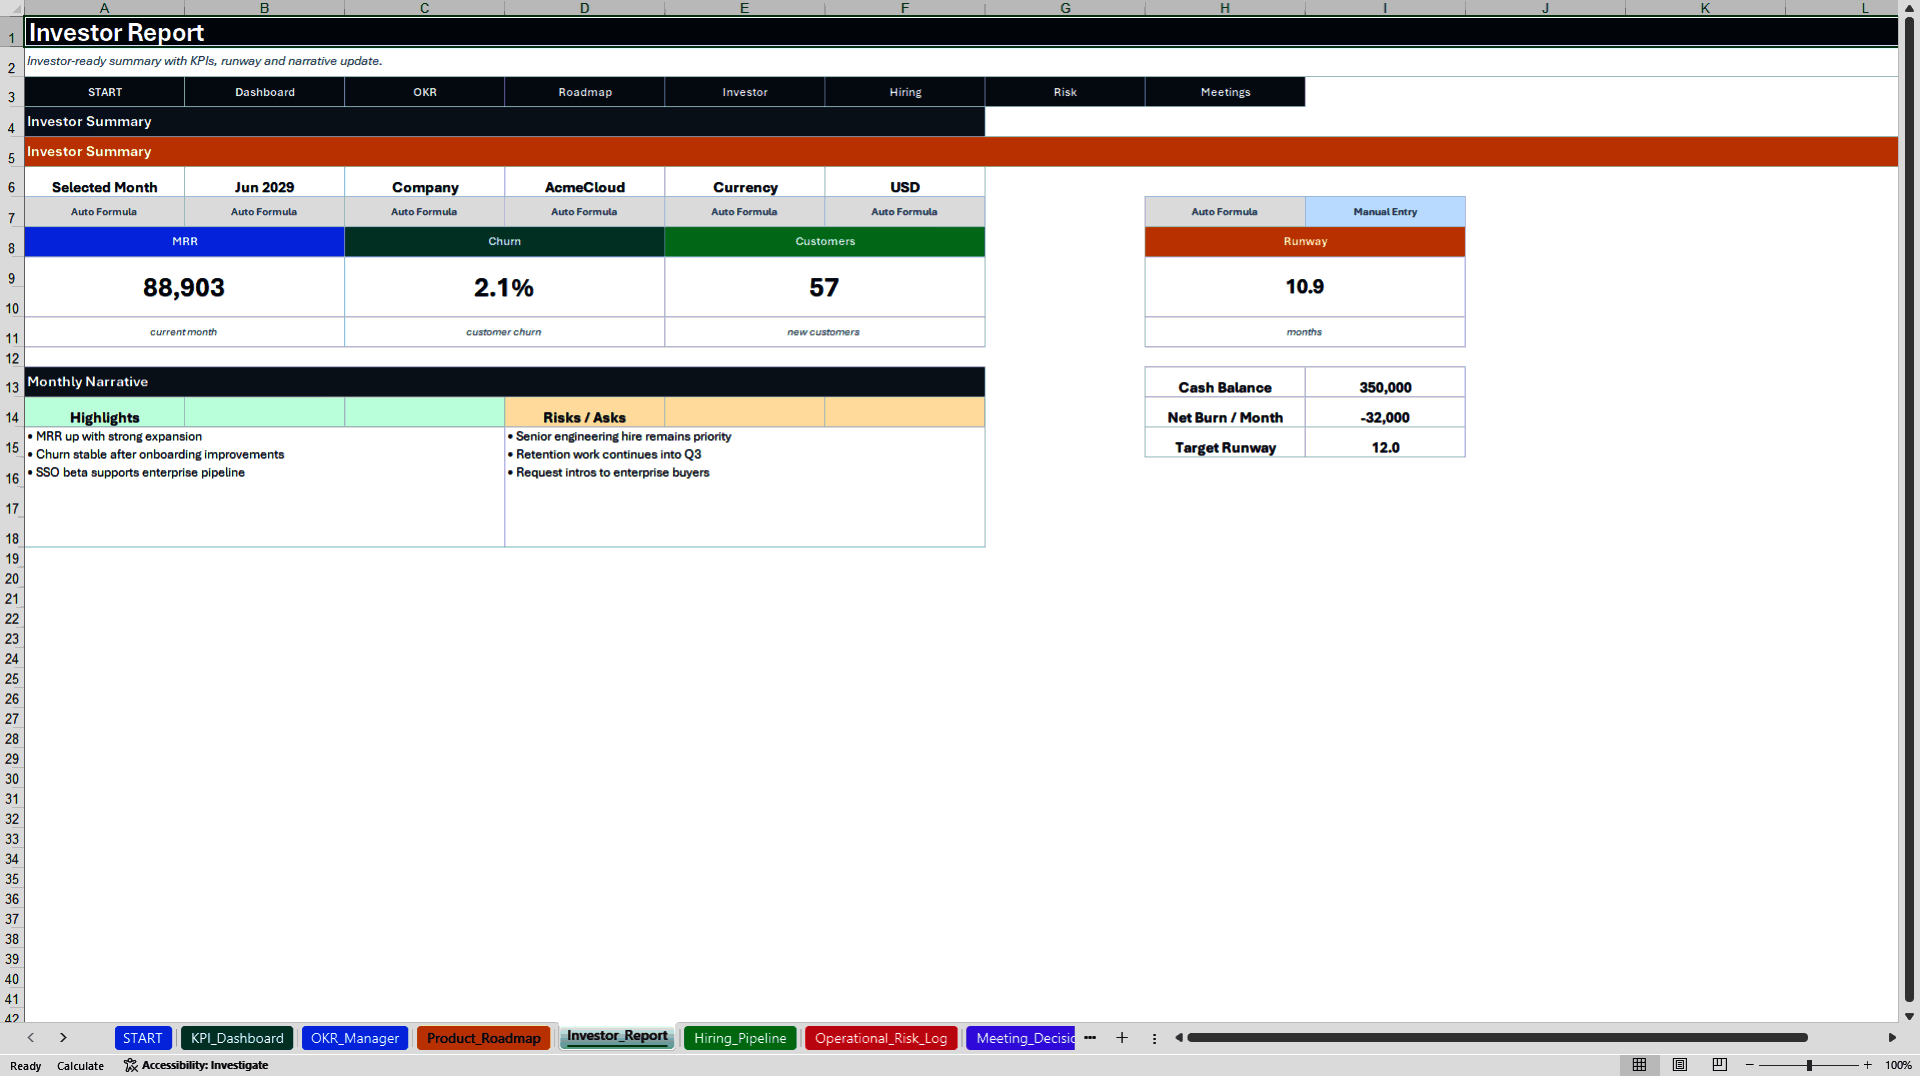
Task: Select the MRR value 88,903
Action: point(184,287)
